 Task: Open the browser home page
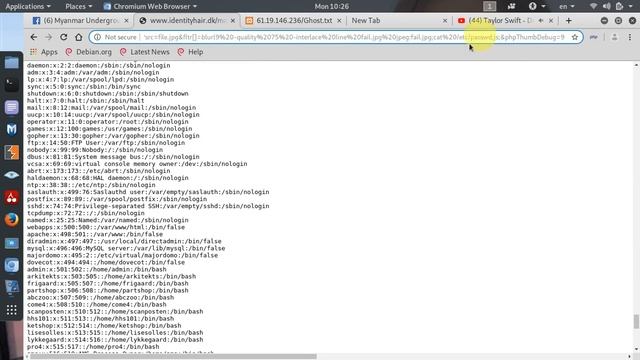(x=78, y=37)
